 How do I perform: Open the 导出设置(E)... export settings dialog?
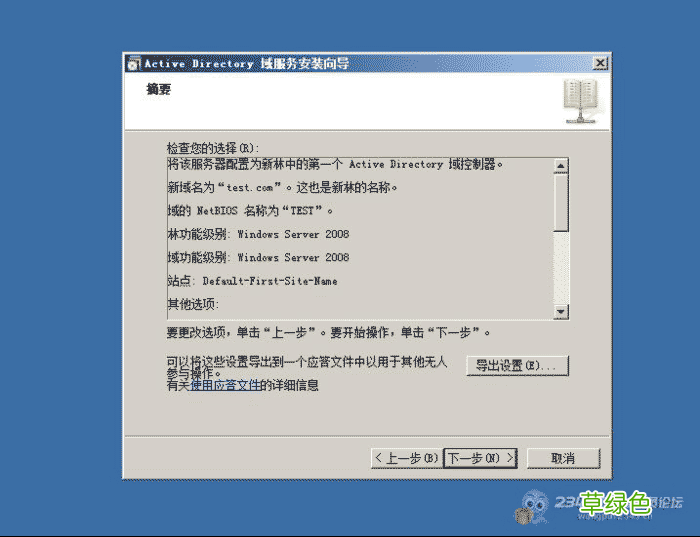(517, 366)
